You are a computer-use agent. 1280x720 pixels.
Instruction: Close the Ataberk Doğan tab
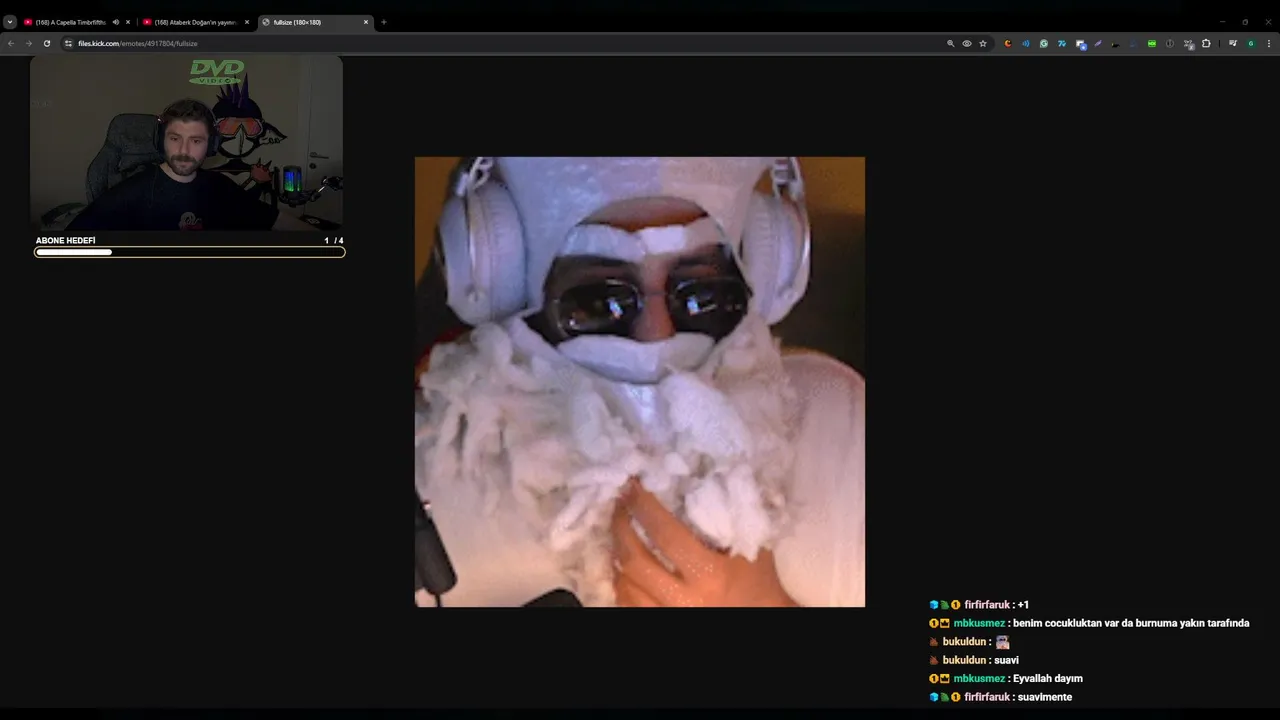point(247,22)
